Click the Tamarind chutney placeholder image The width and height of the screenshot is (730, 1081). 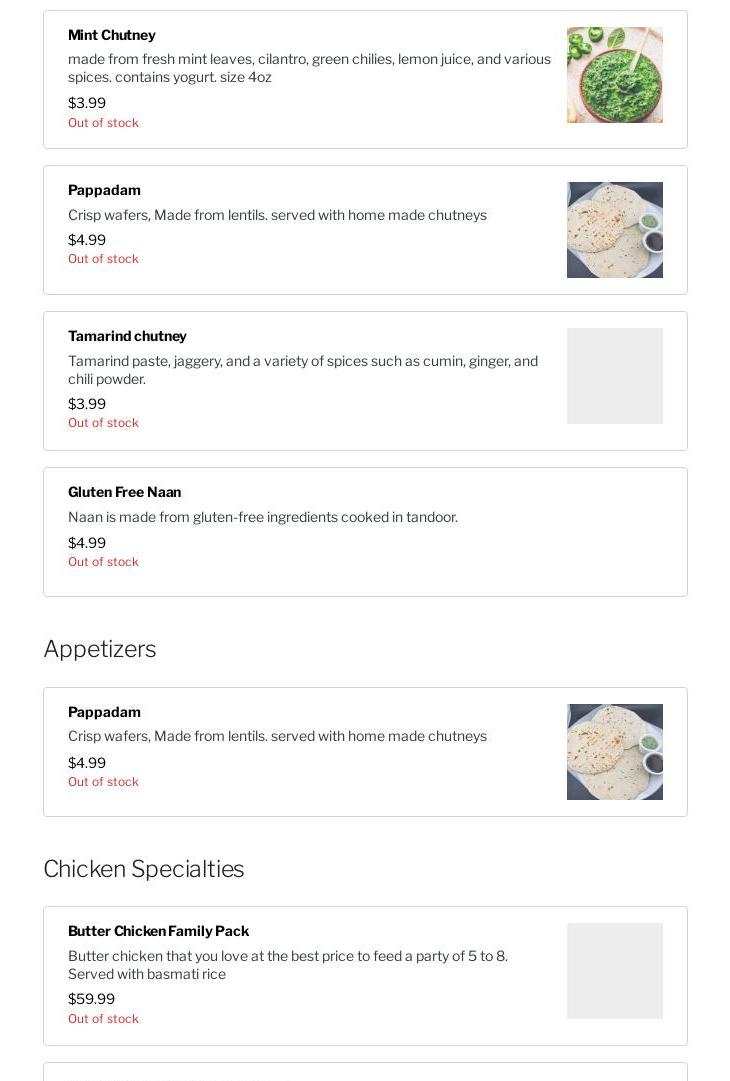[x=614, y=376]
